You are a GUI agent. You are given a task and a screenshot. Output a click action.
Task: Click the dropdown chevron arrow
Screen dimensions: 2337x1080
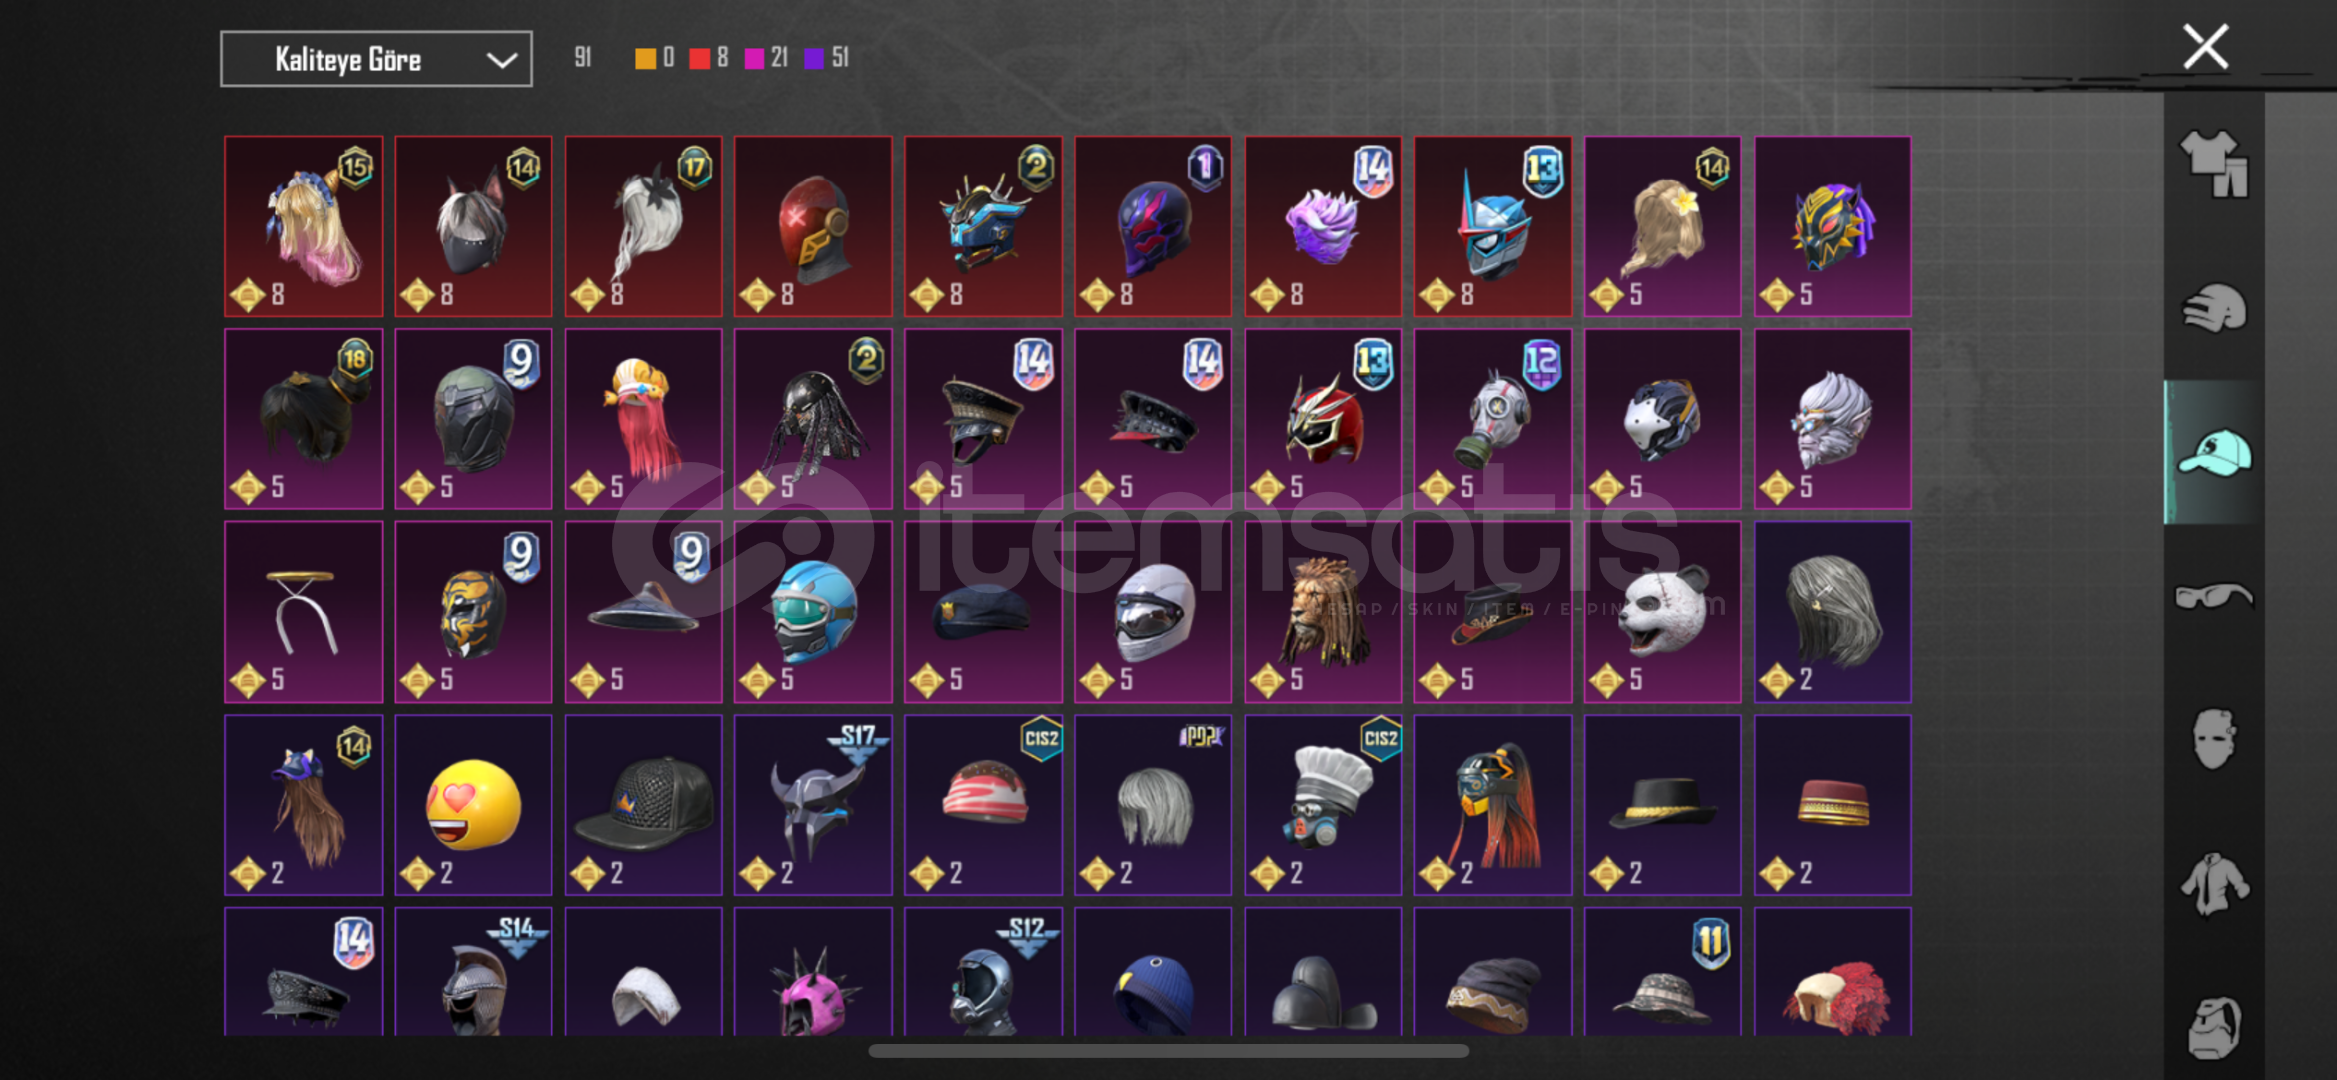501,60
